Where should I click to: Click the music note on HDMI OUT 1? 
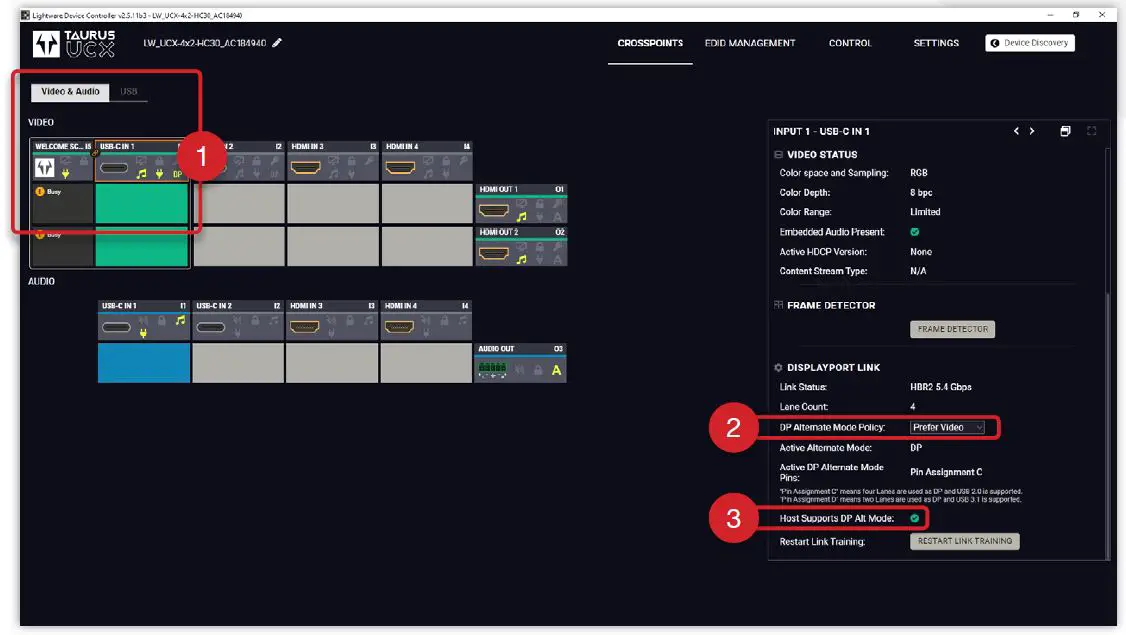coord(522,216)
